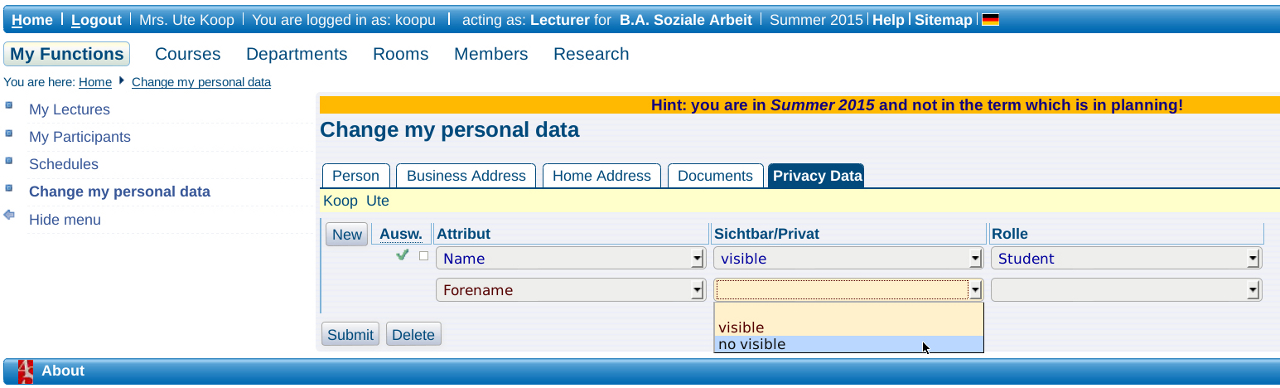Open the empty role dropdown in Forename row

click(1125, 290)
